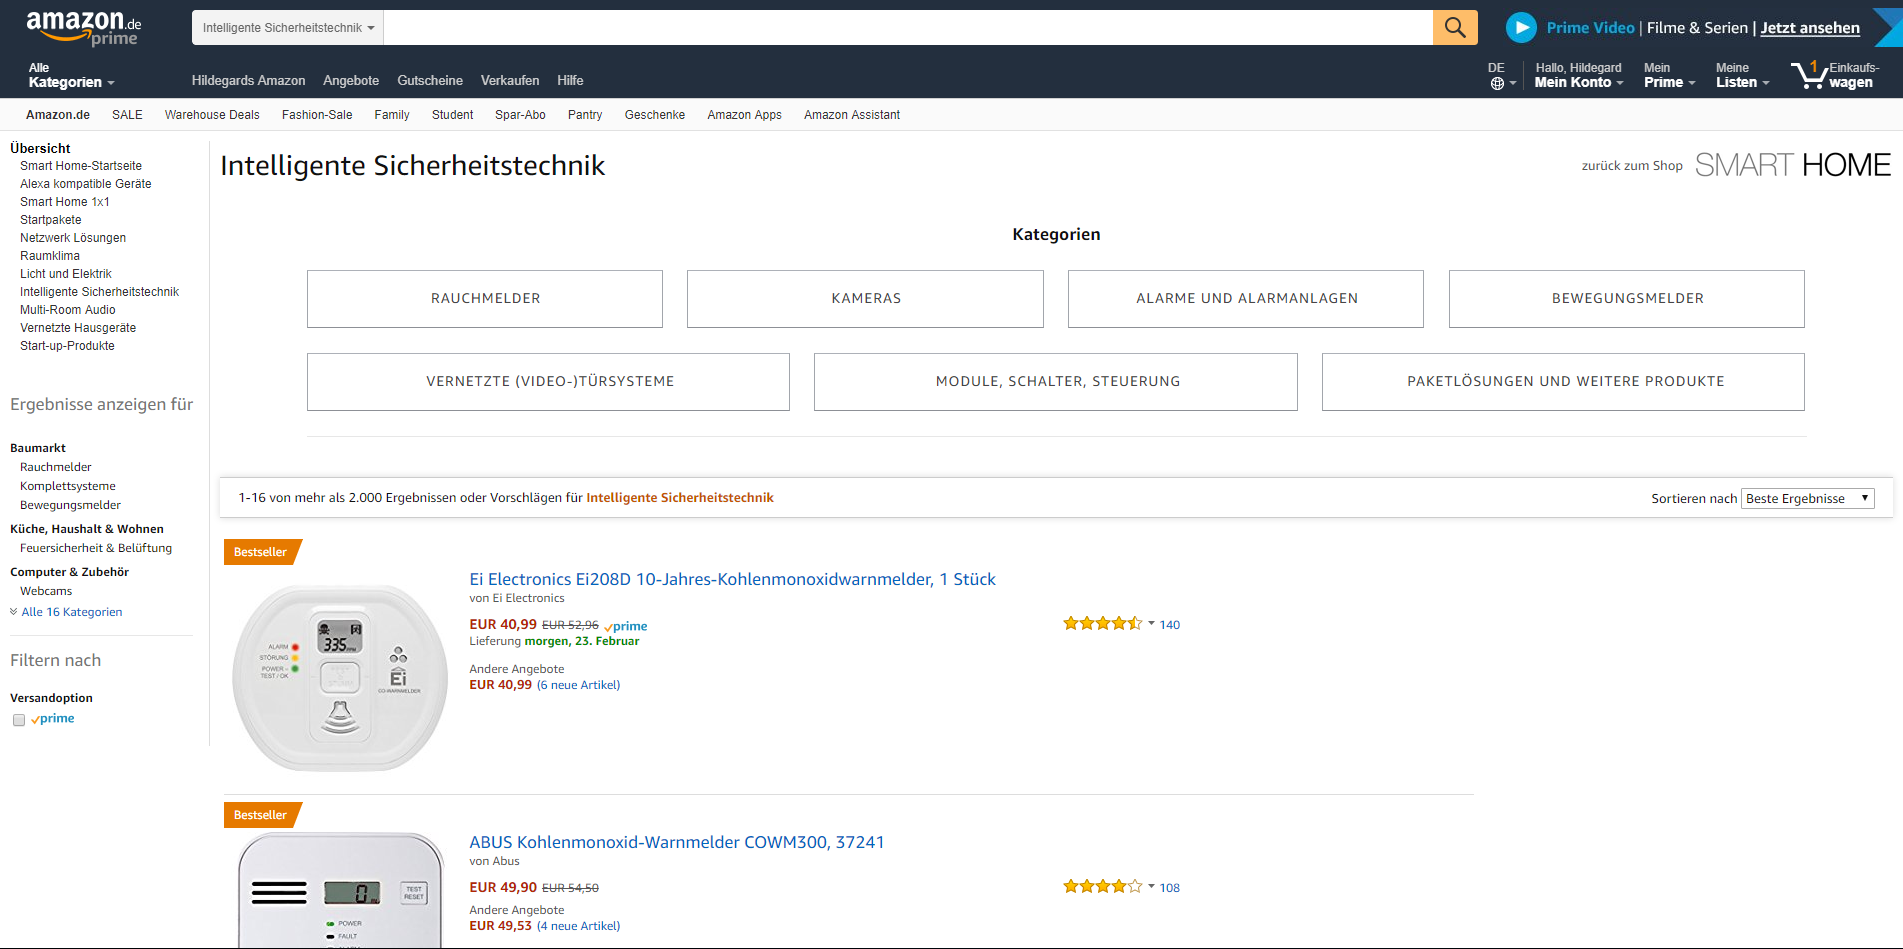This screenshot has height=949, width=1903.
Task: Click the orange search magnifier button
Action: pos(1455,28)
